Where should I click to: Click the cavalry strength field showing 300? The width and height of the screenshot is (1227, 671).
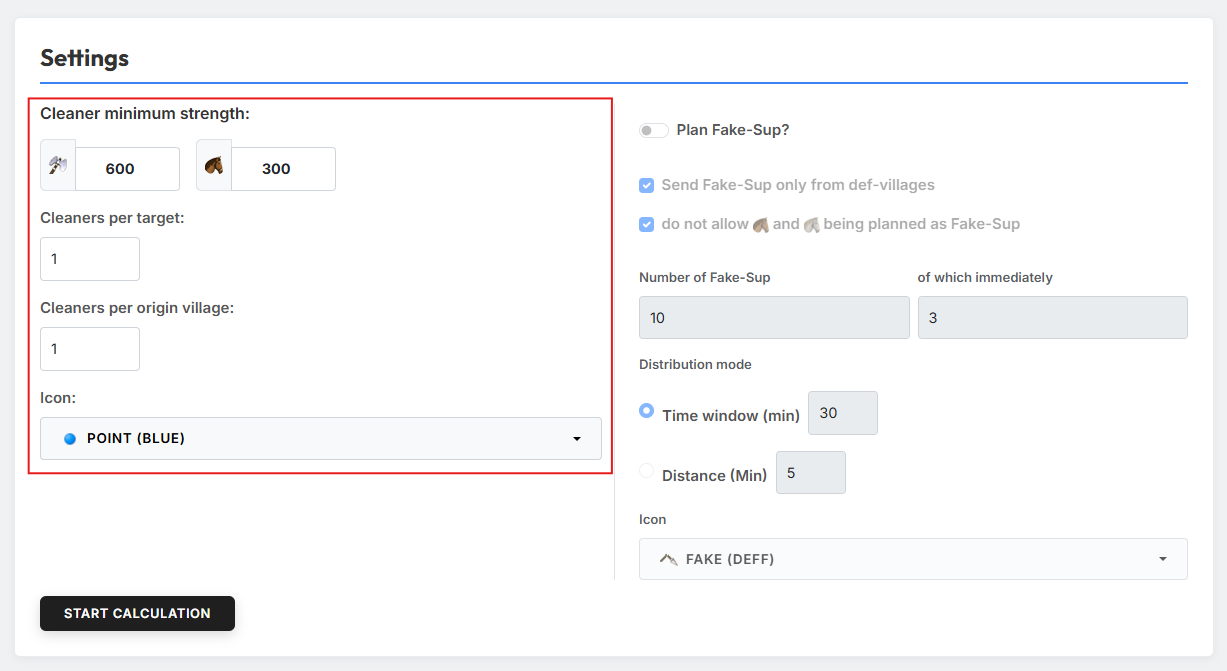click(x=283, y=169)
